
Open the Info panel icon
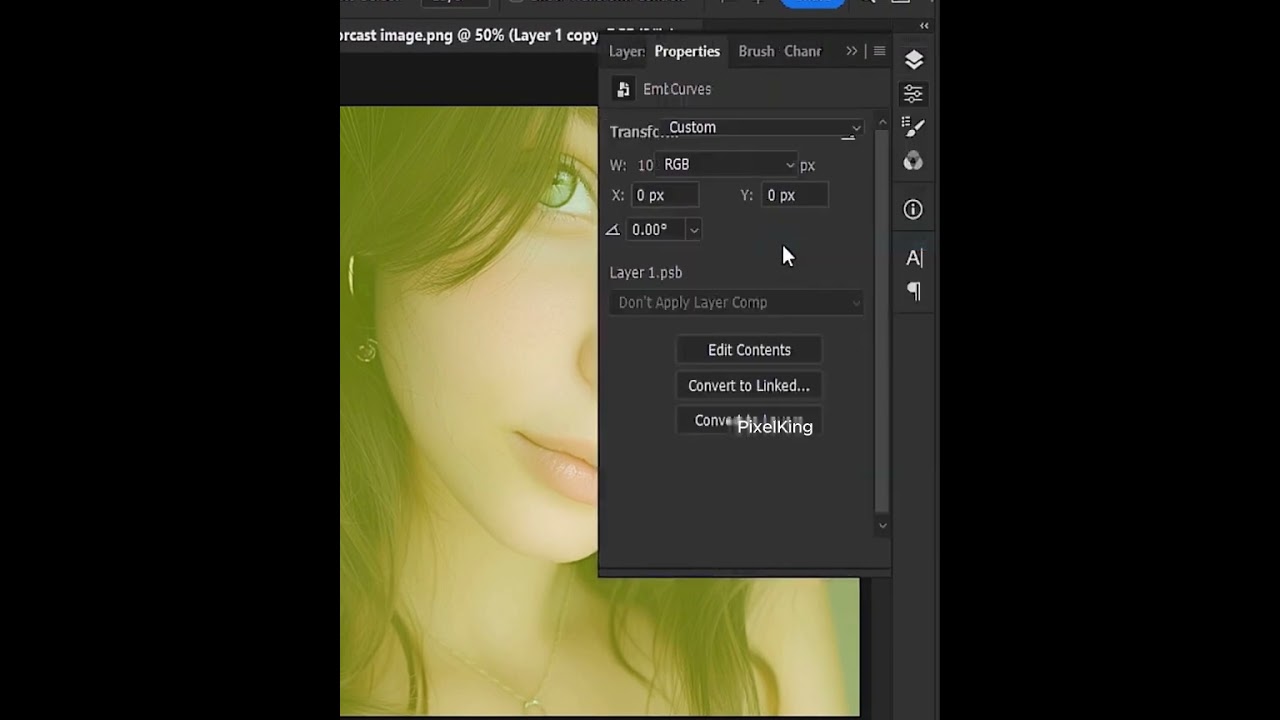point(913,209)
